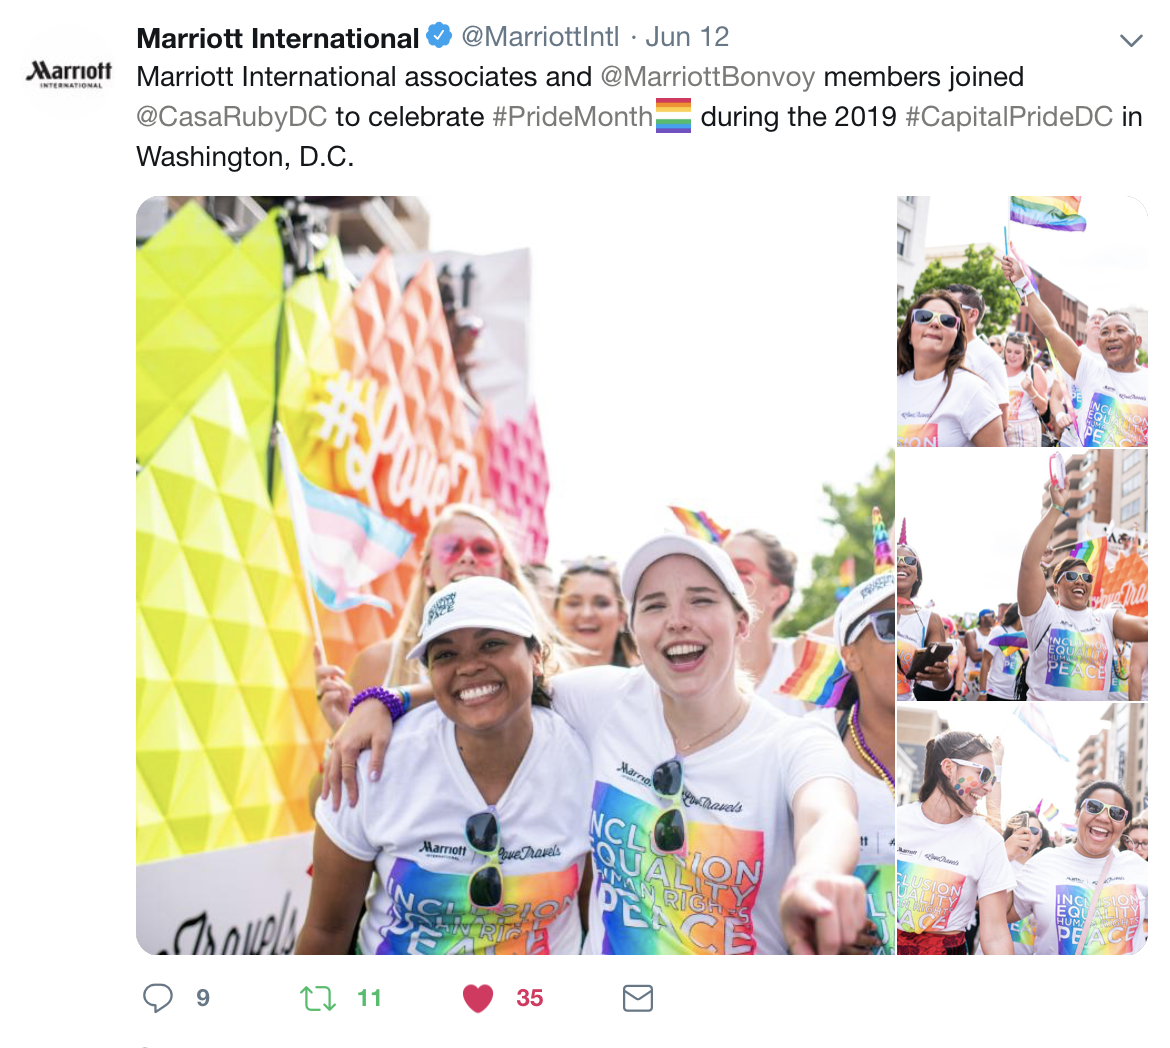Viewport: 1170px width, 1048px height.
Task: Open the top-right photo with waving flag
Action: 1022,322
